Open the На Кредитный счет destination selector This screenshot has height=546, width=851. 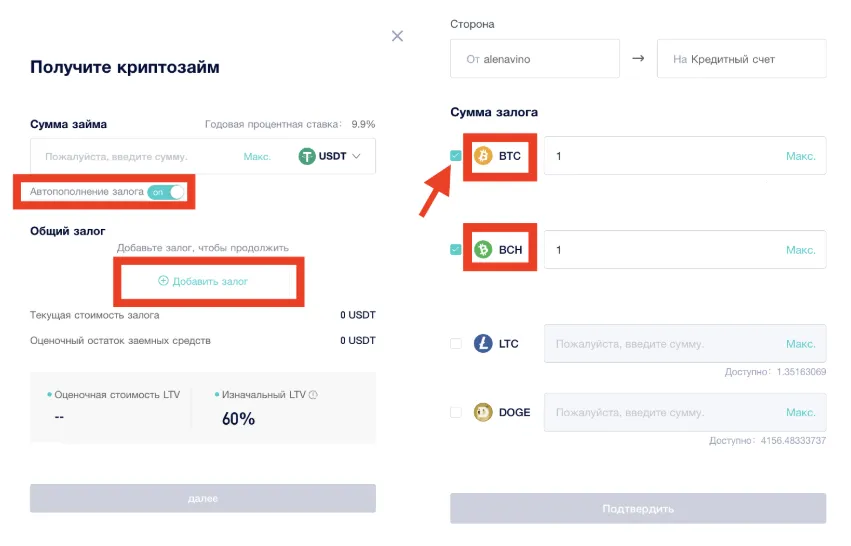tap(740, 59)
